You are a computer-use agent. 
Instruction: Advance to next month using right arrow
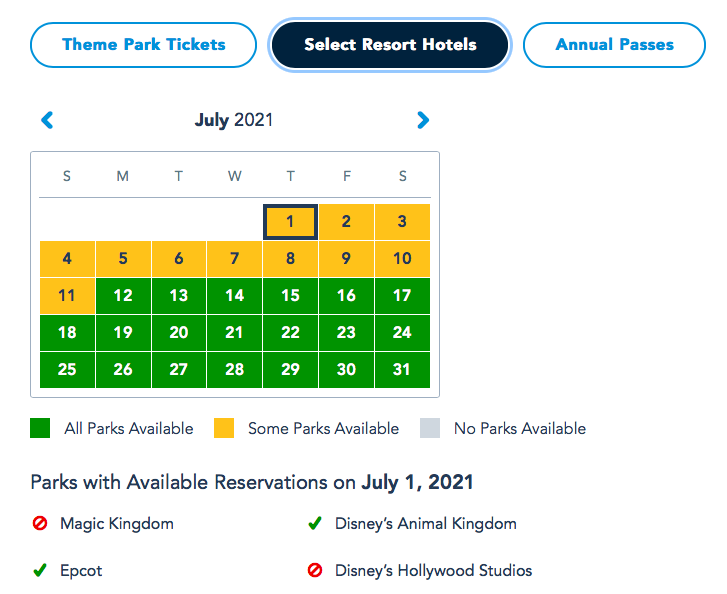pos(423,121)
